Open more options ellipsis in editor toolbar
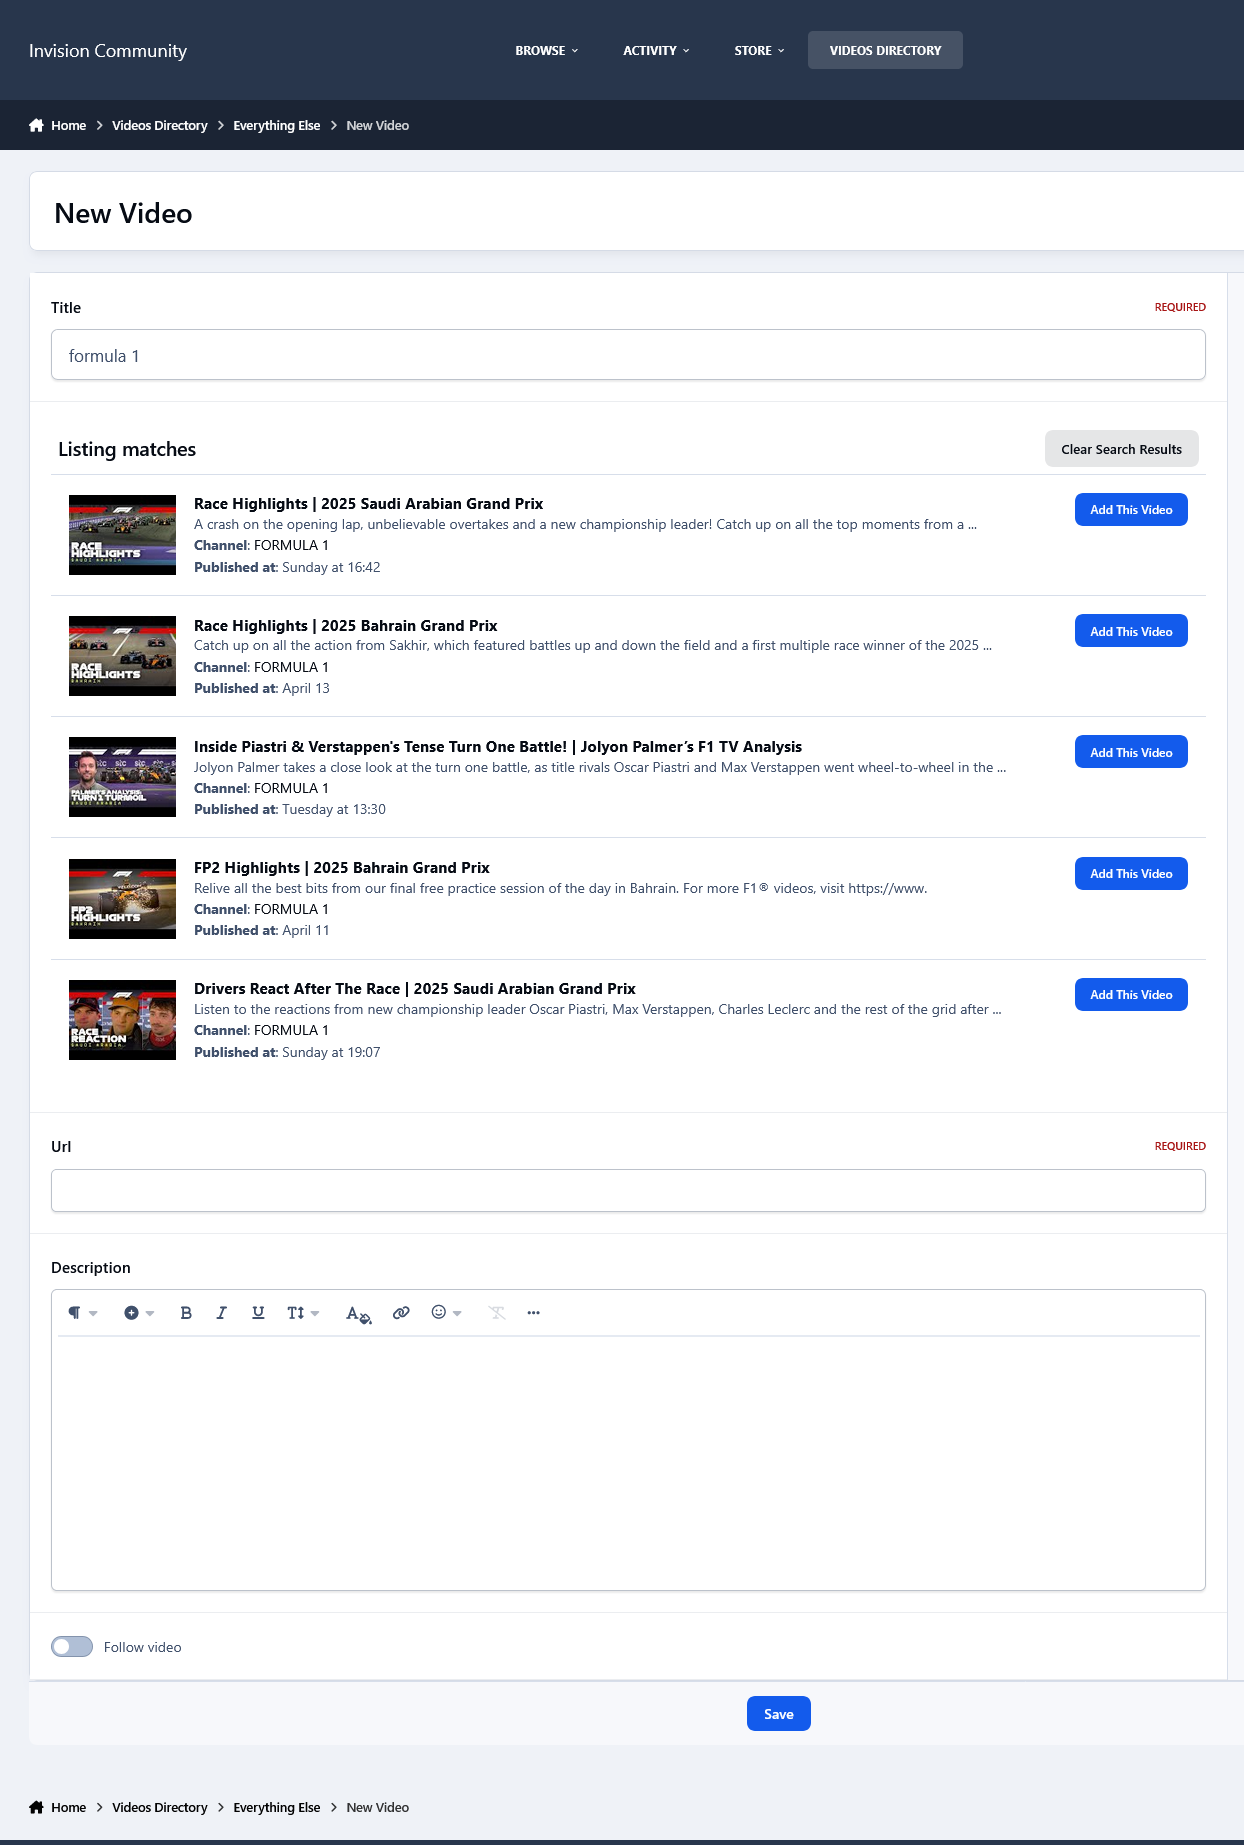Screen dimensions: 1244x1845 click(x=533, y=1313)
